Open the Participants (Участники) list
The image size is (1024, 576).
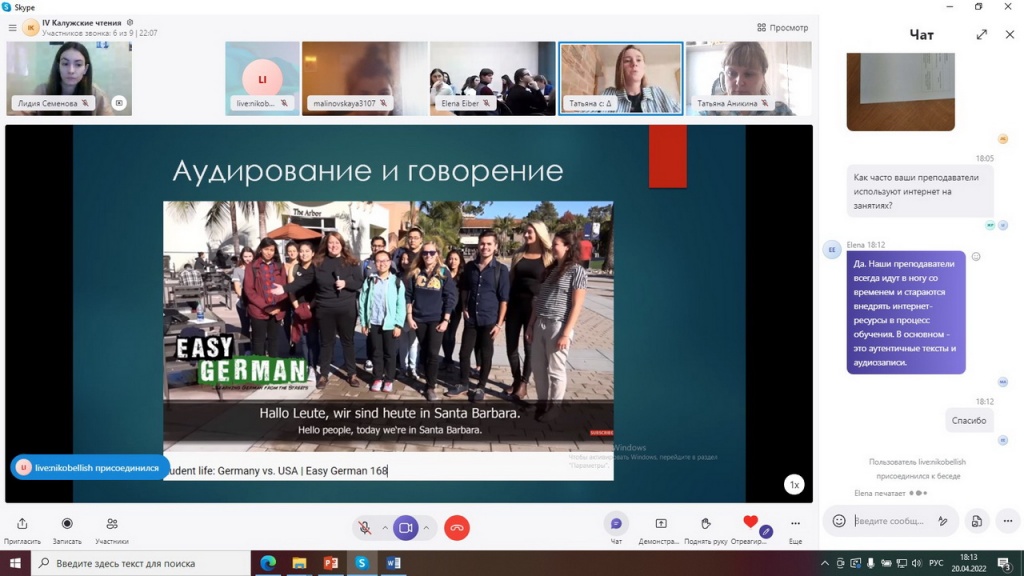click(x=112, y=524)
